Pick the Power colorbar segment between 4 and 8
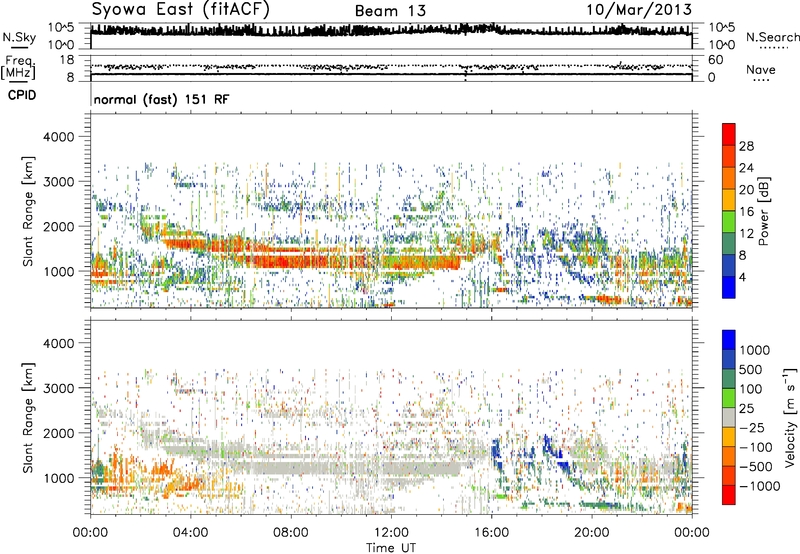The width and height of the screenshot is (800, 554). (x=729, y=266)
